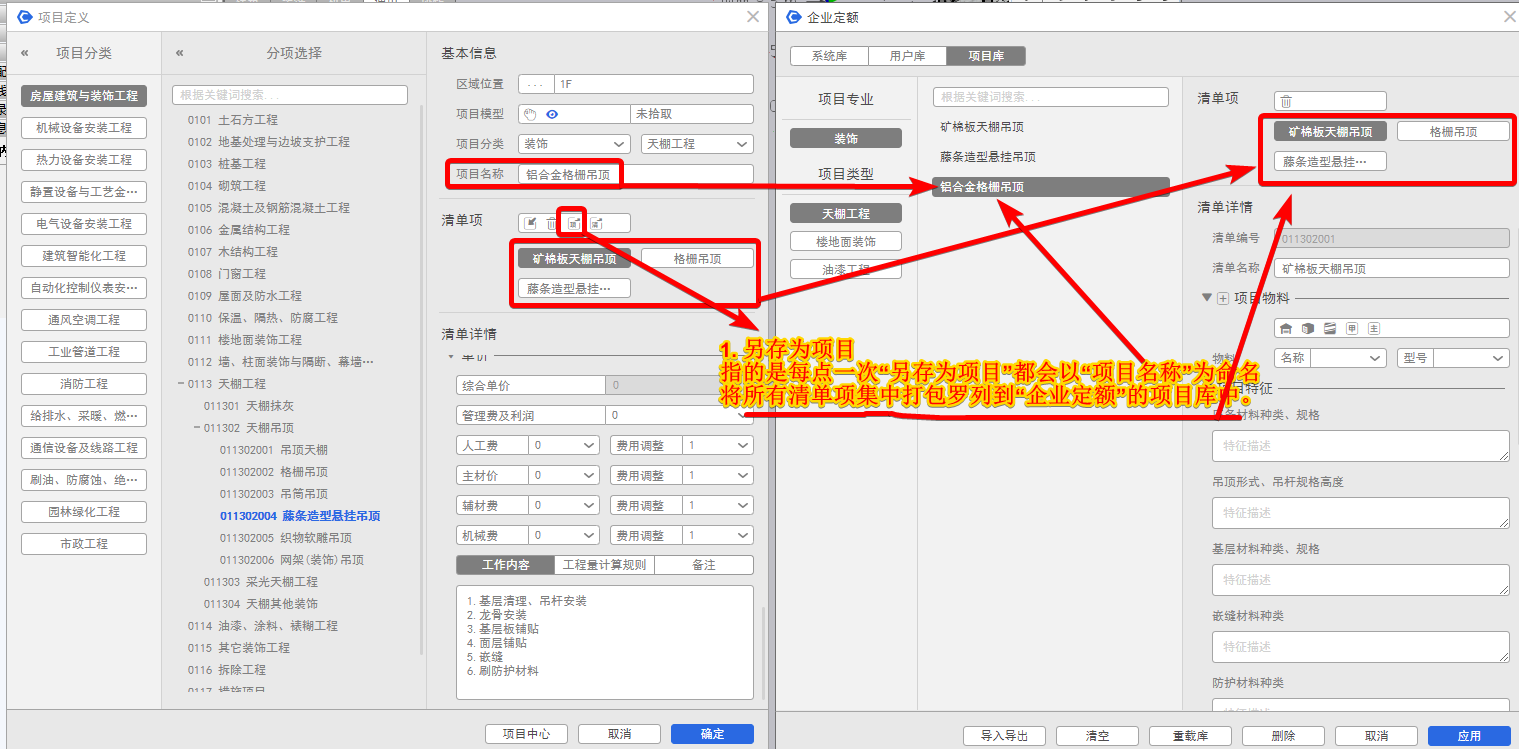The image size is (1519, 749).
Task: Click the 综合单价 value field
Action: (x=679, y=385)
